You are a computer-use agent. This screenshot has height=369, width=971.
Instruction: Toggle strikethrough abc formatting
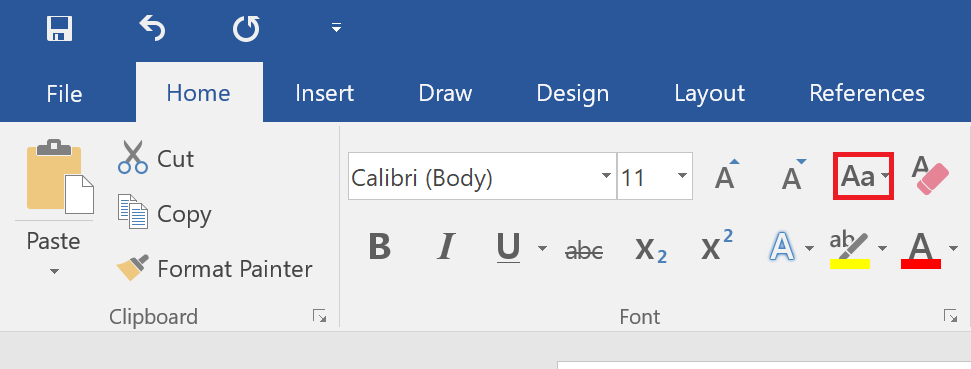pyautogui.click(x=585, y=250)
